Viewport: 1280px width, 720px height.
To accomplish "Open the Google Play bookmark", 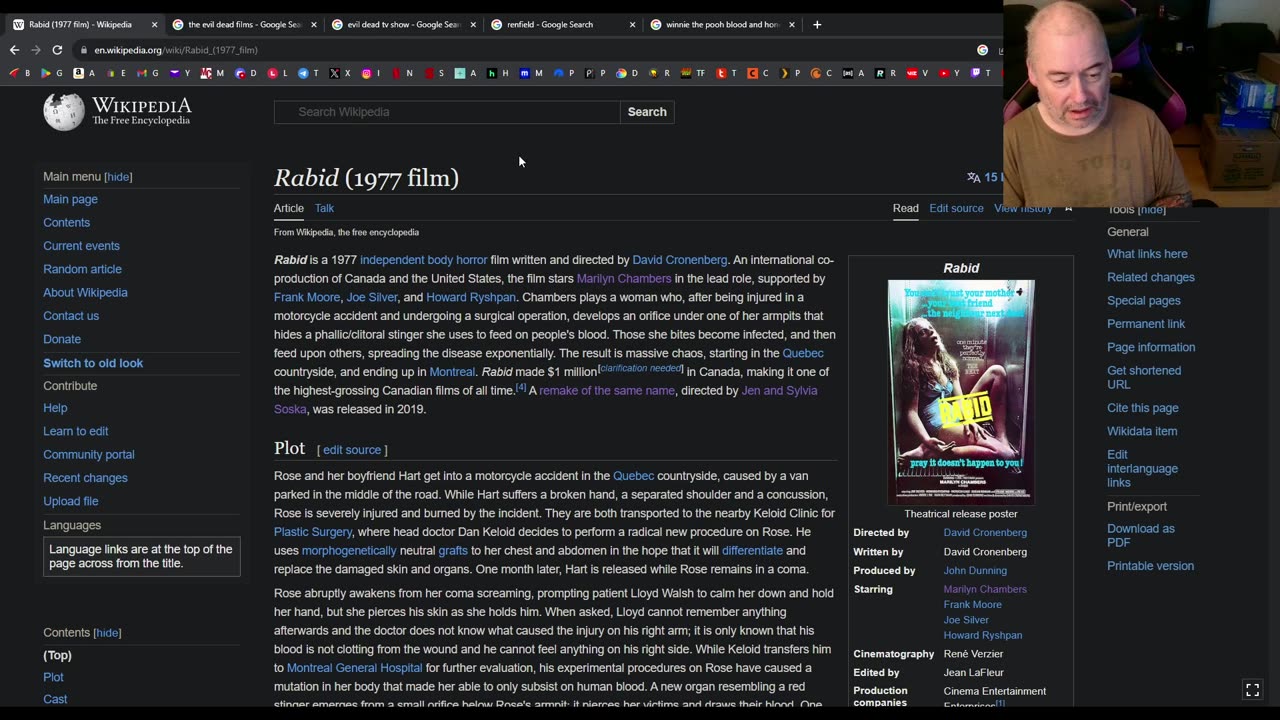I will pos(50,73).
